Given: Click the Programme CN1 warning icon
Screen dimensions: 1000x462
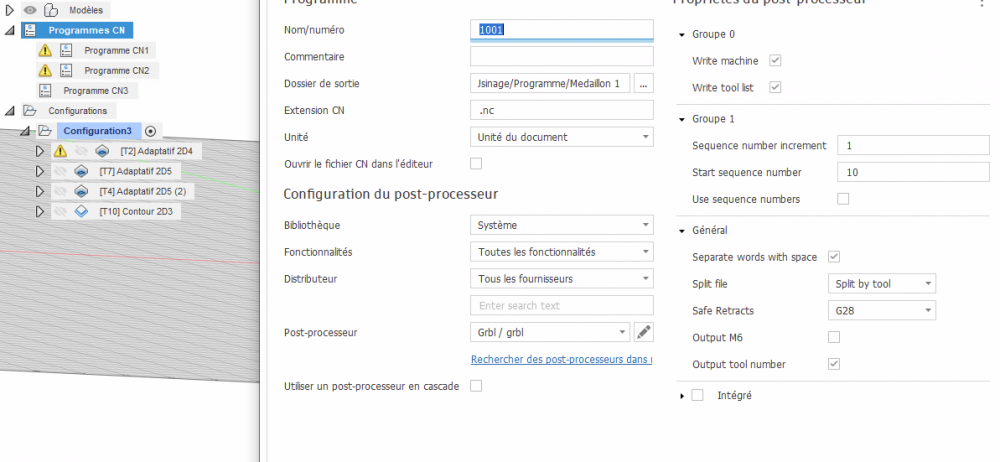Looking at the screenshot, I should pos(45,50).
